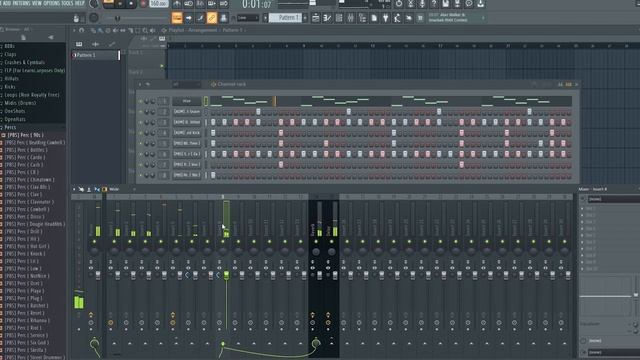Click the question mark help icon

(x=434, y=4)
